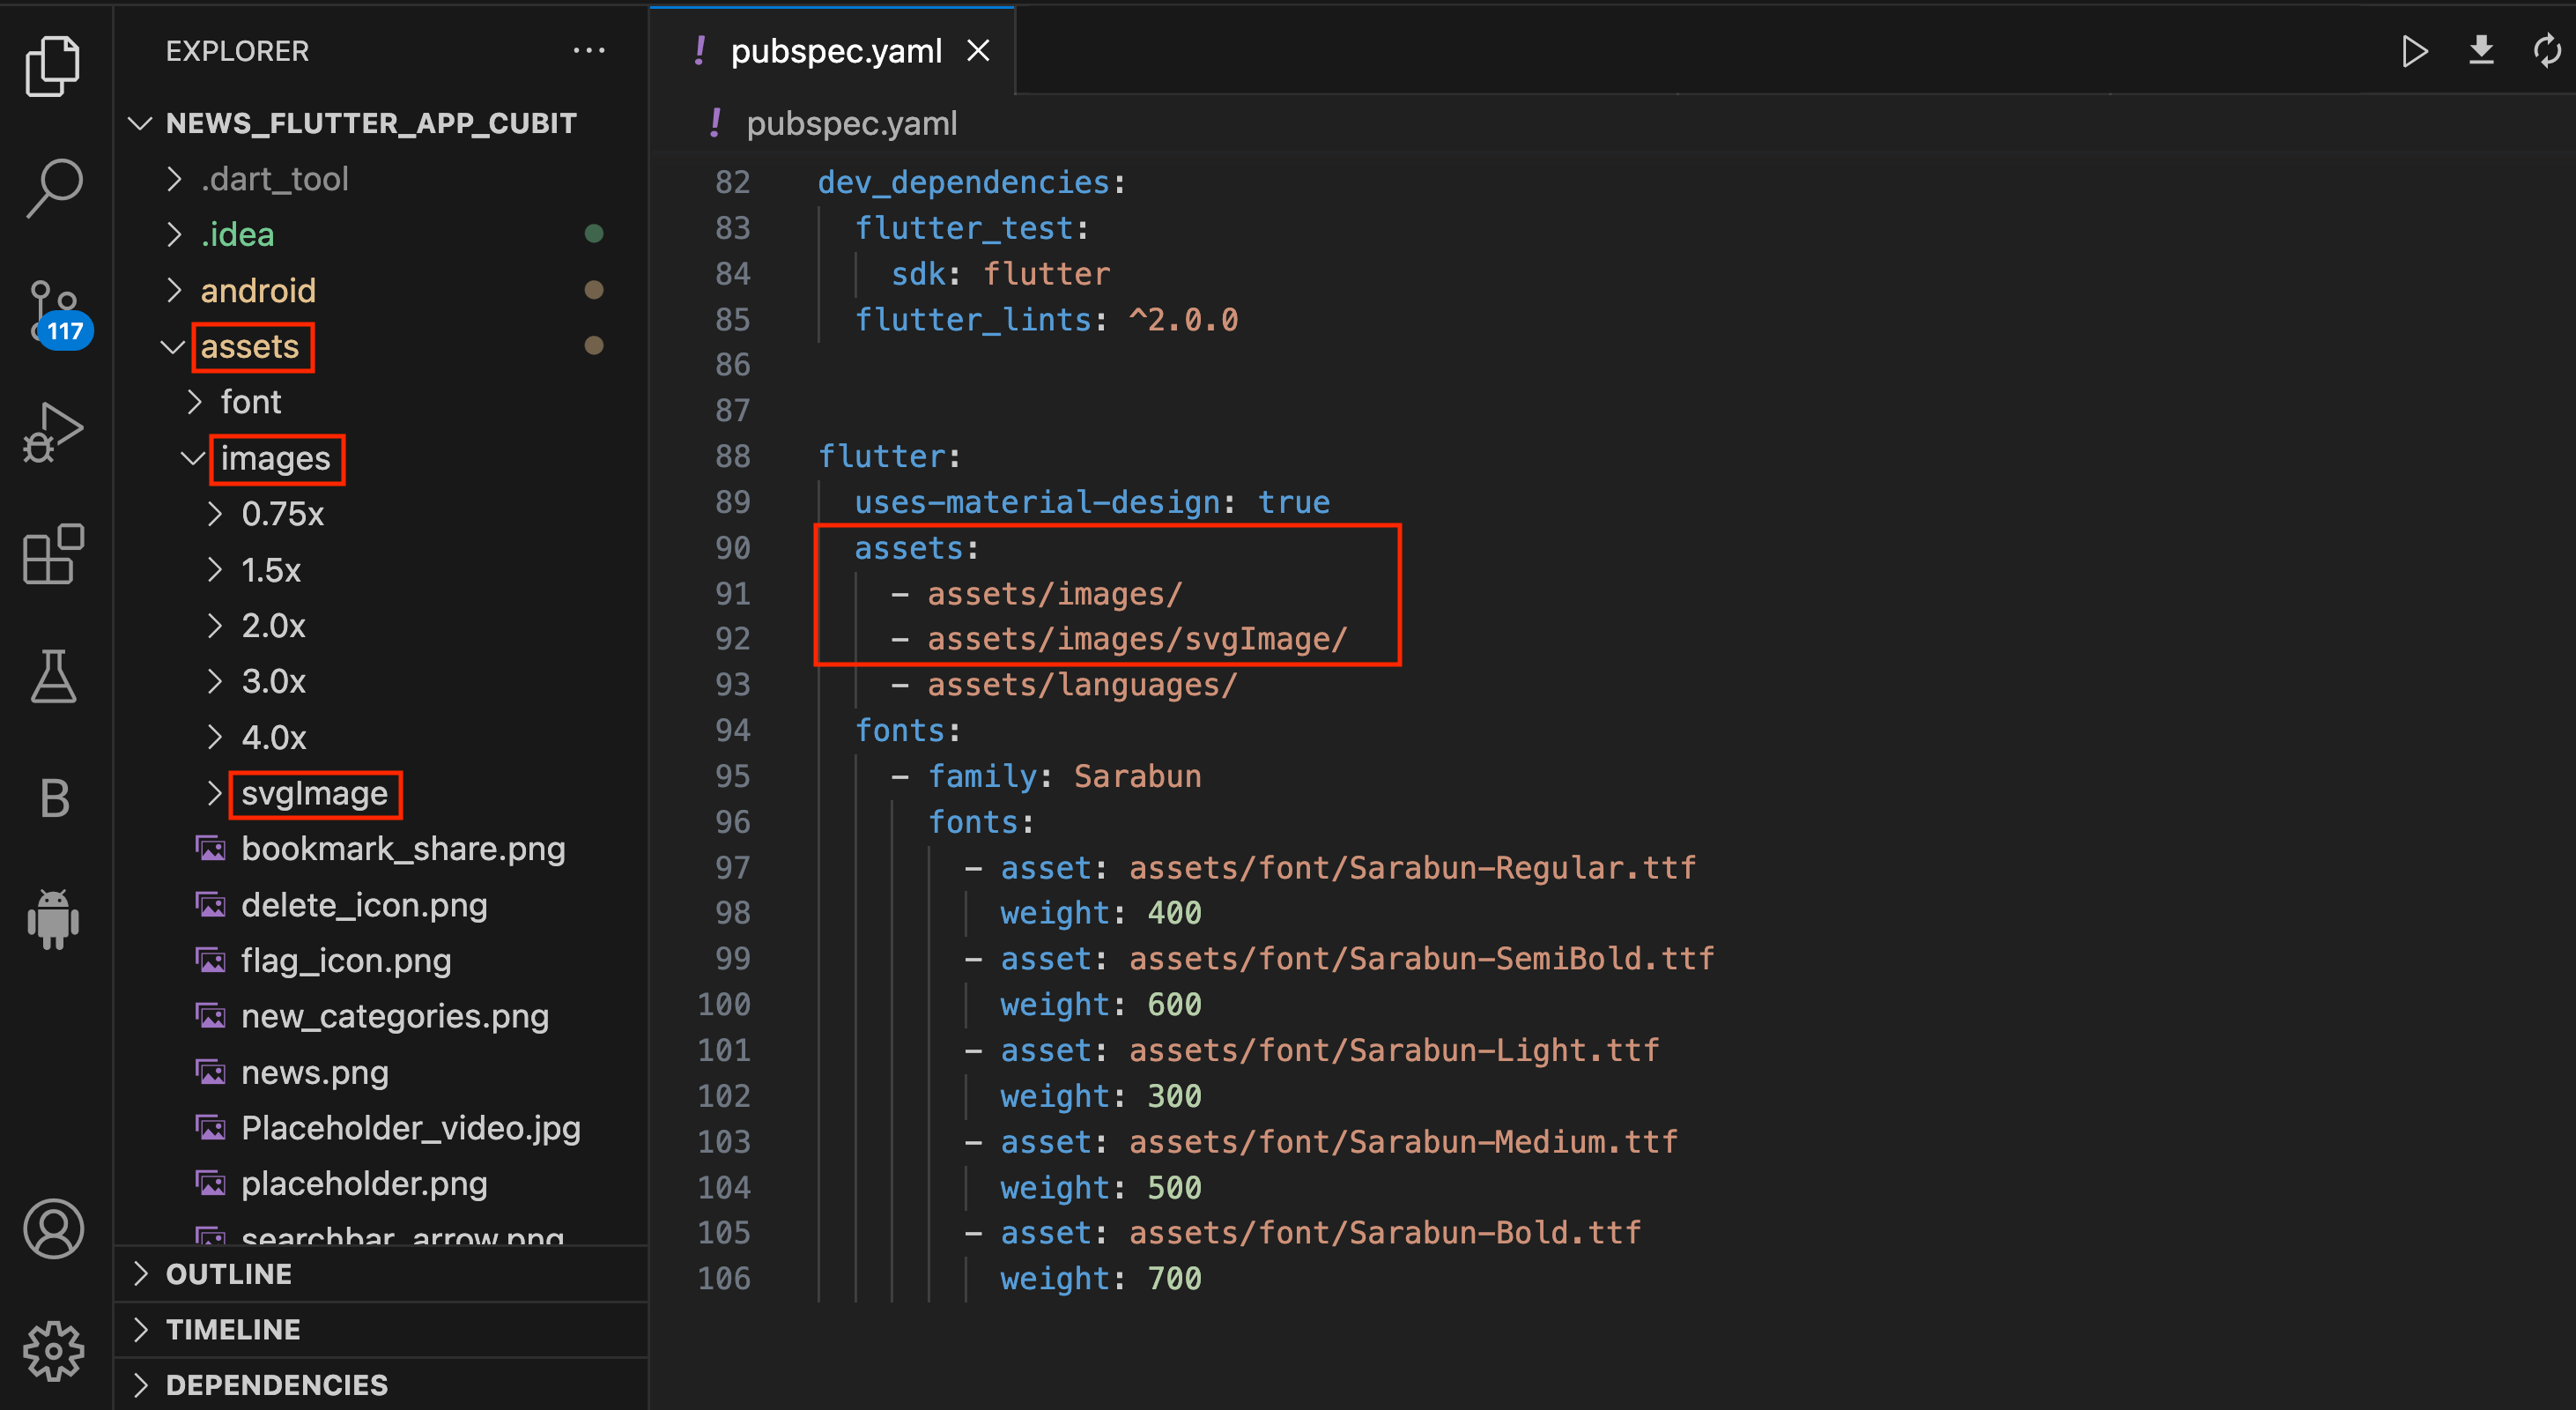Open delete_icon.png file
Viewport: 2576px width, 1410px height.
pos(364,905)
